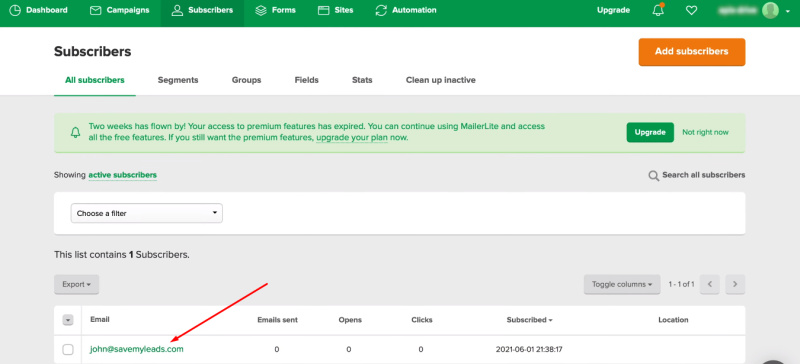Click the Add subscribers button
This screenshot has height=364, width=800.
(691, 52)
